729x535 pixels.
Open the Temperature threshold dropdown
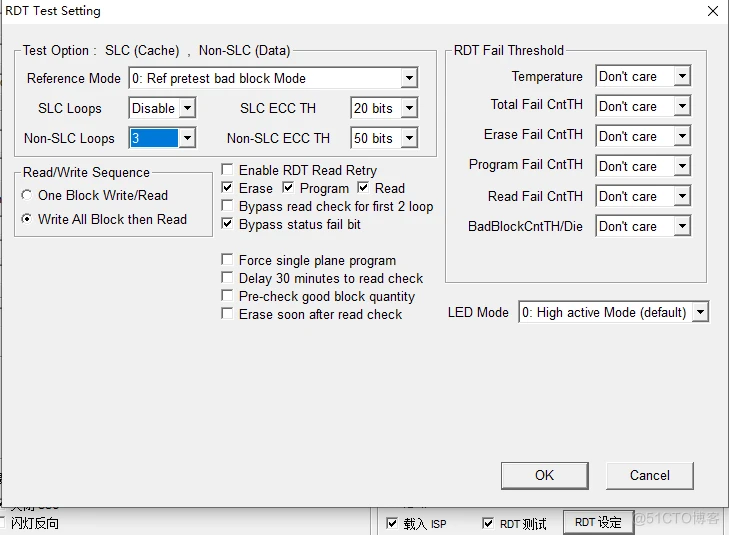coord(643,76)
